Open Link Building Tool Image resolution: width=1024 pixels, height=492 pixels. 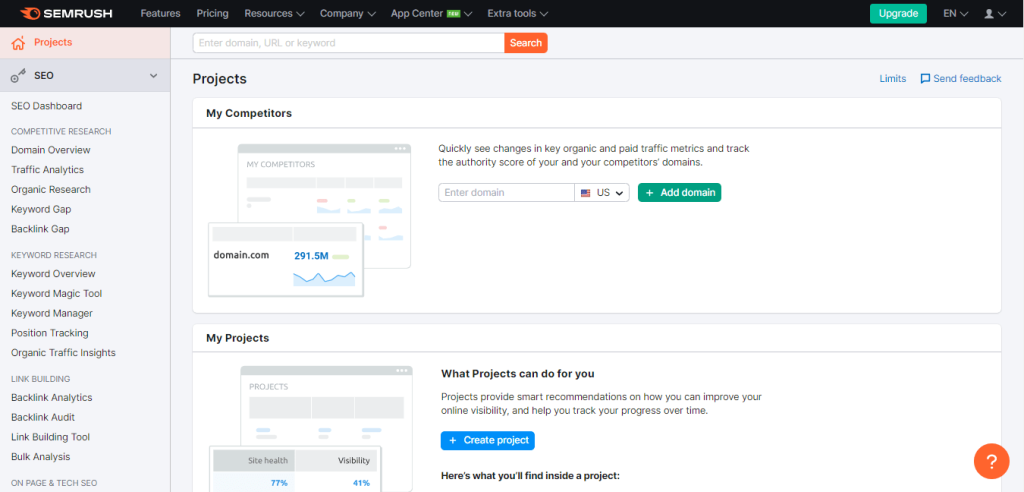[x=50, y=436]
